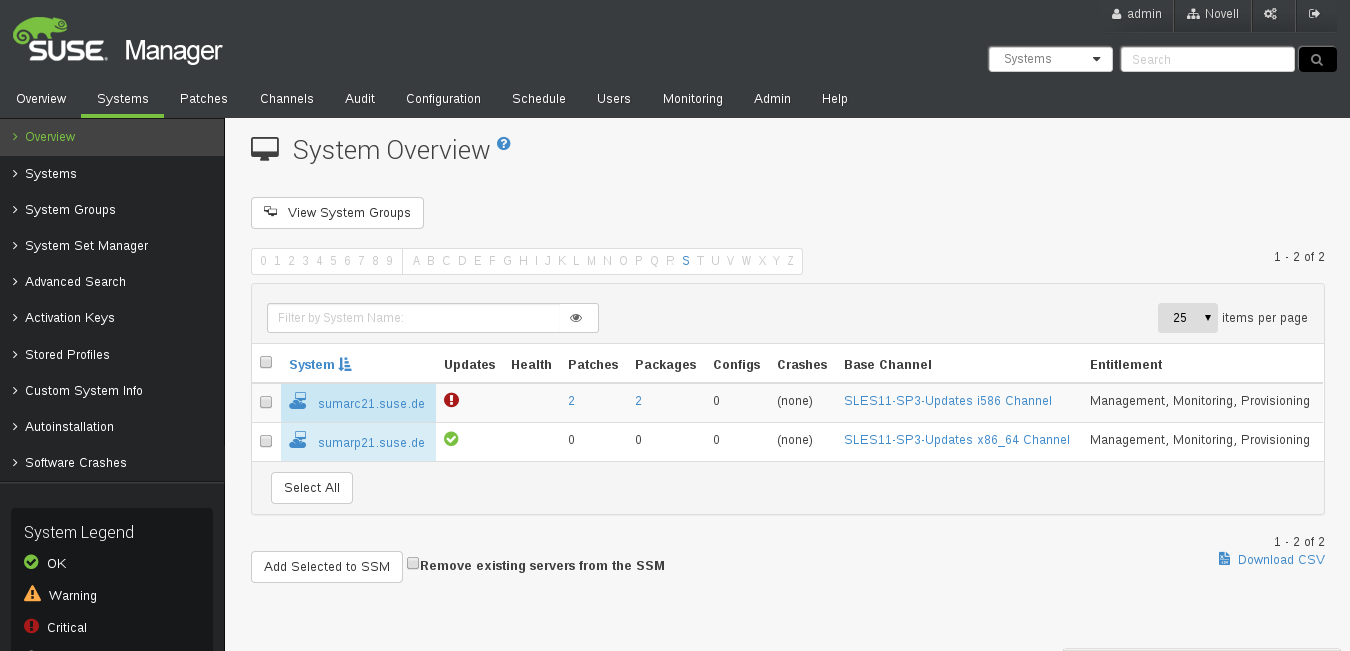
Task: Click the SUSE Manager logo
Action: coord(117,42)
